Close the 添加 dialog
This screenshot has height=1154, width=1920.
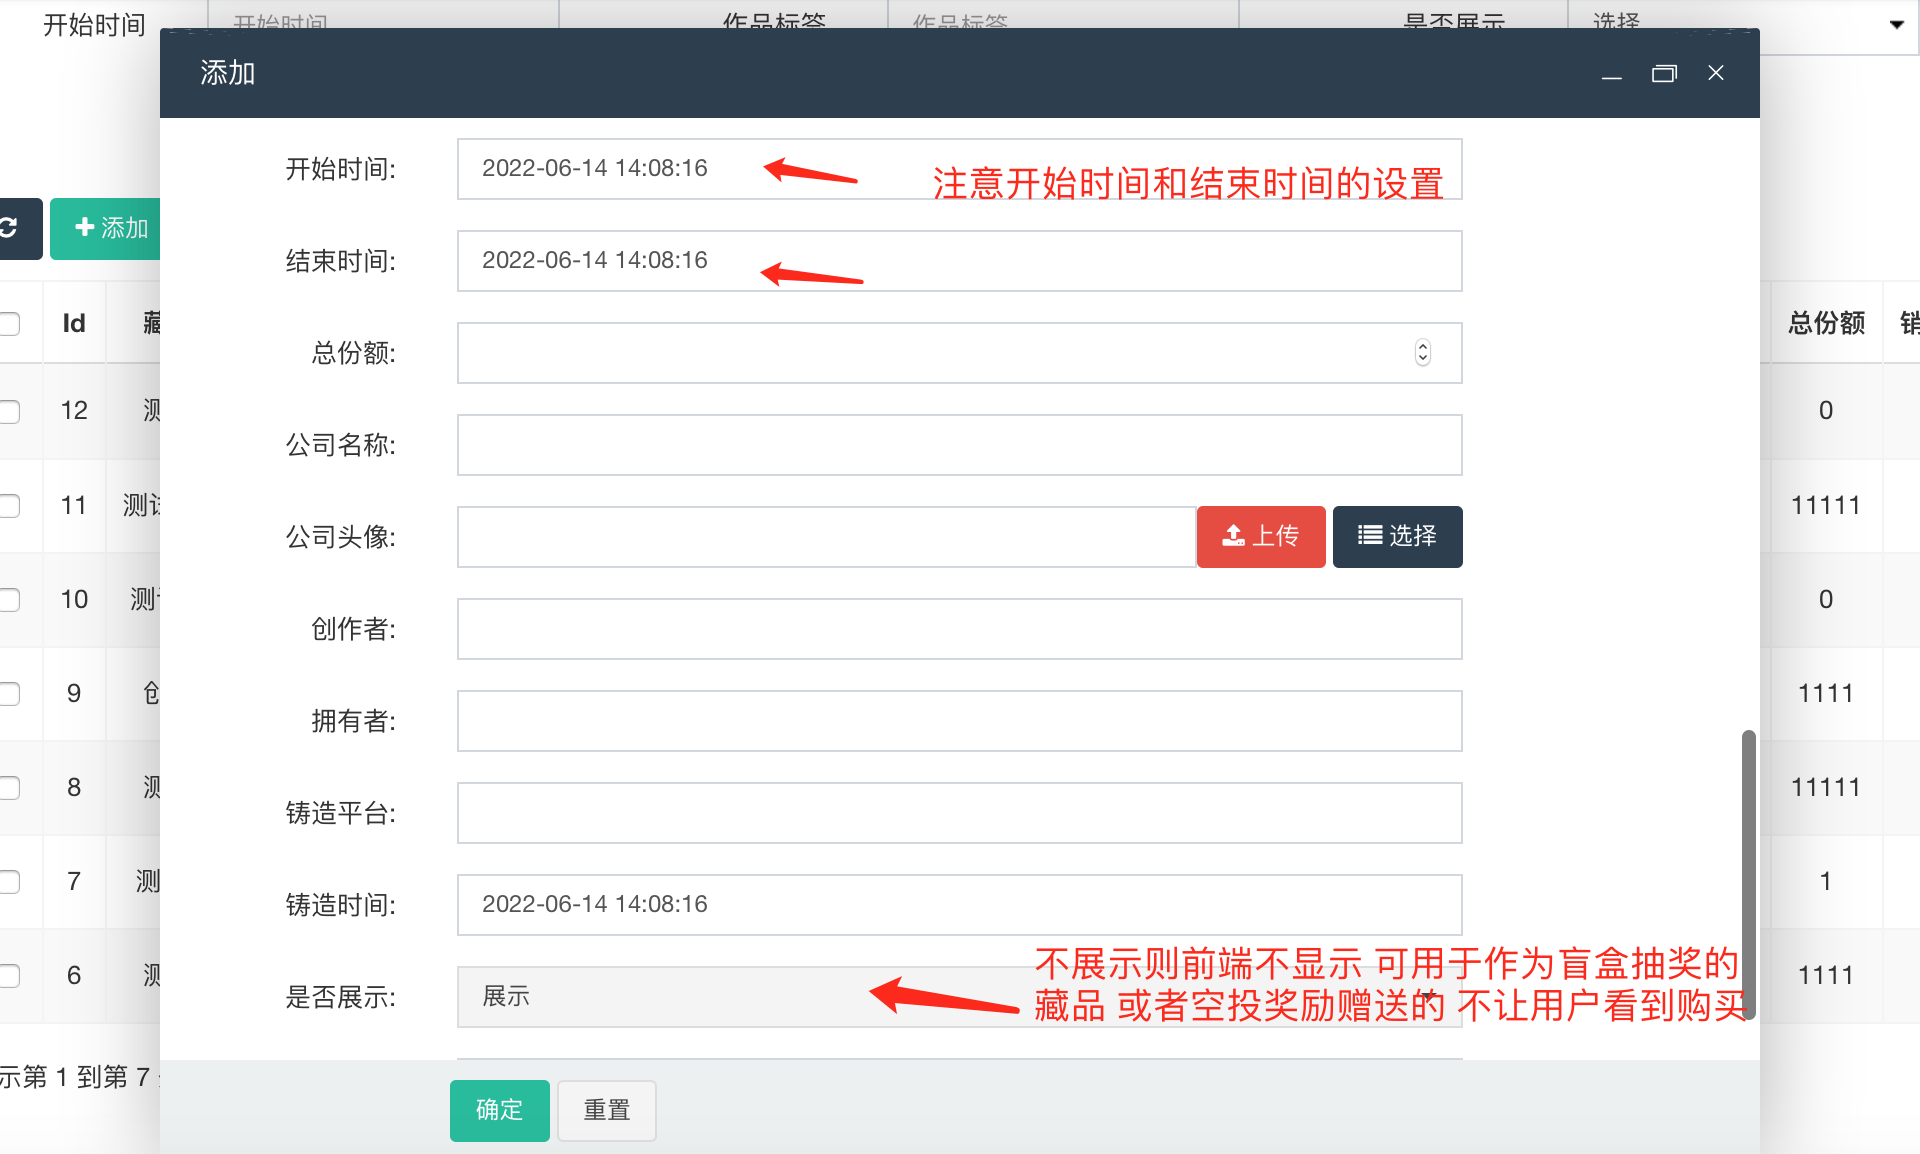pos(1716,73)
